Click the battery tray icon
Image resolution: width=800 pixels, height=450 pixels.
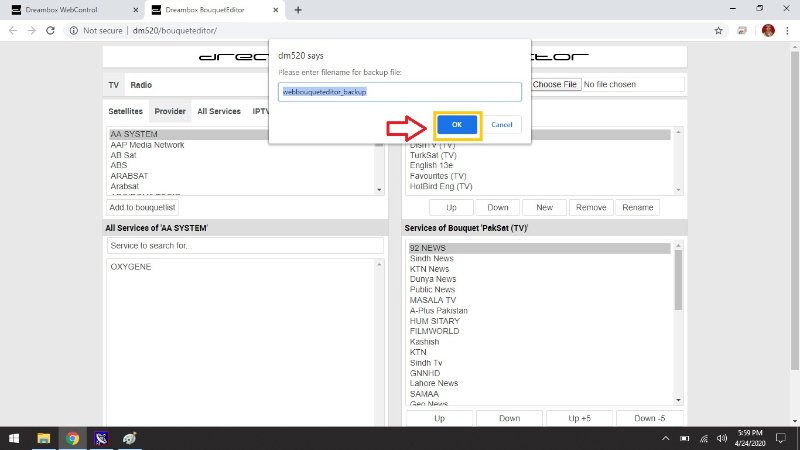tap(685, 438)
